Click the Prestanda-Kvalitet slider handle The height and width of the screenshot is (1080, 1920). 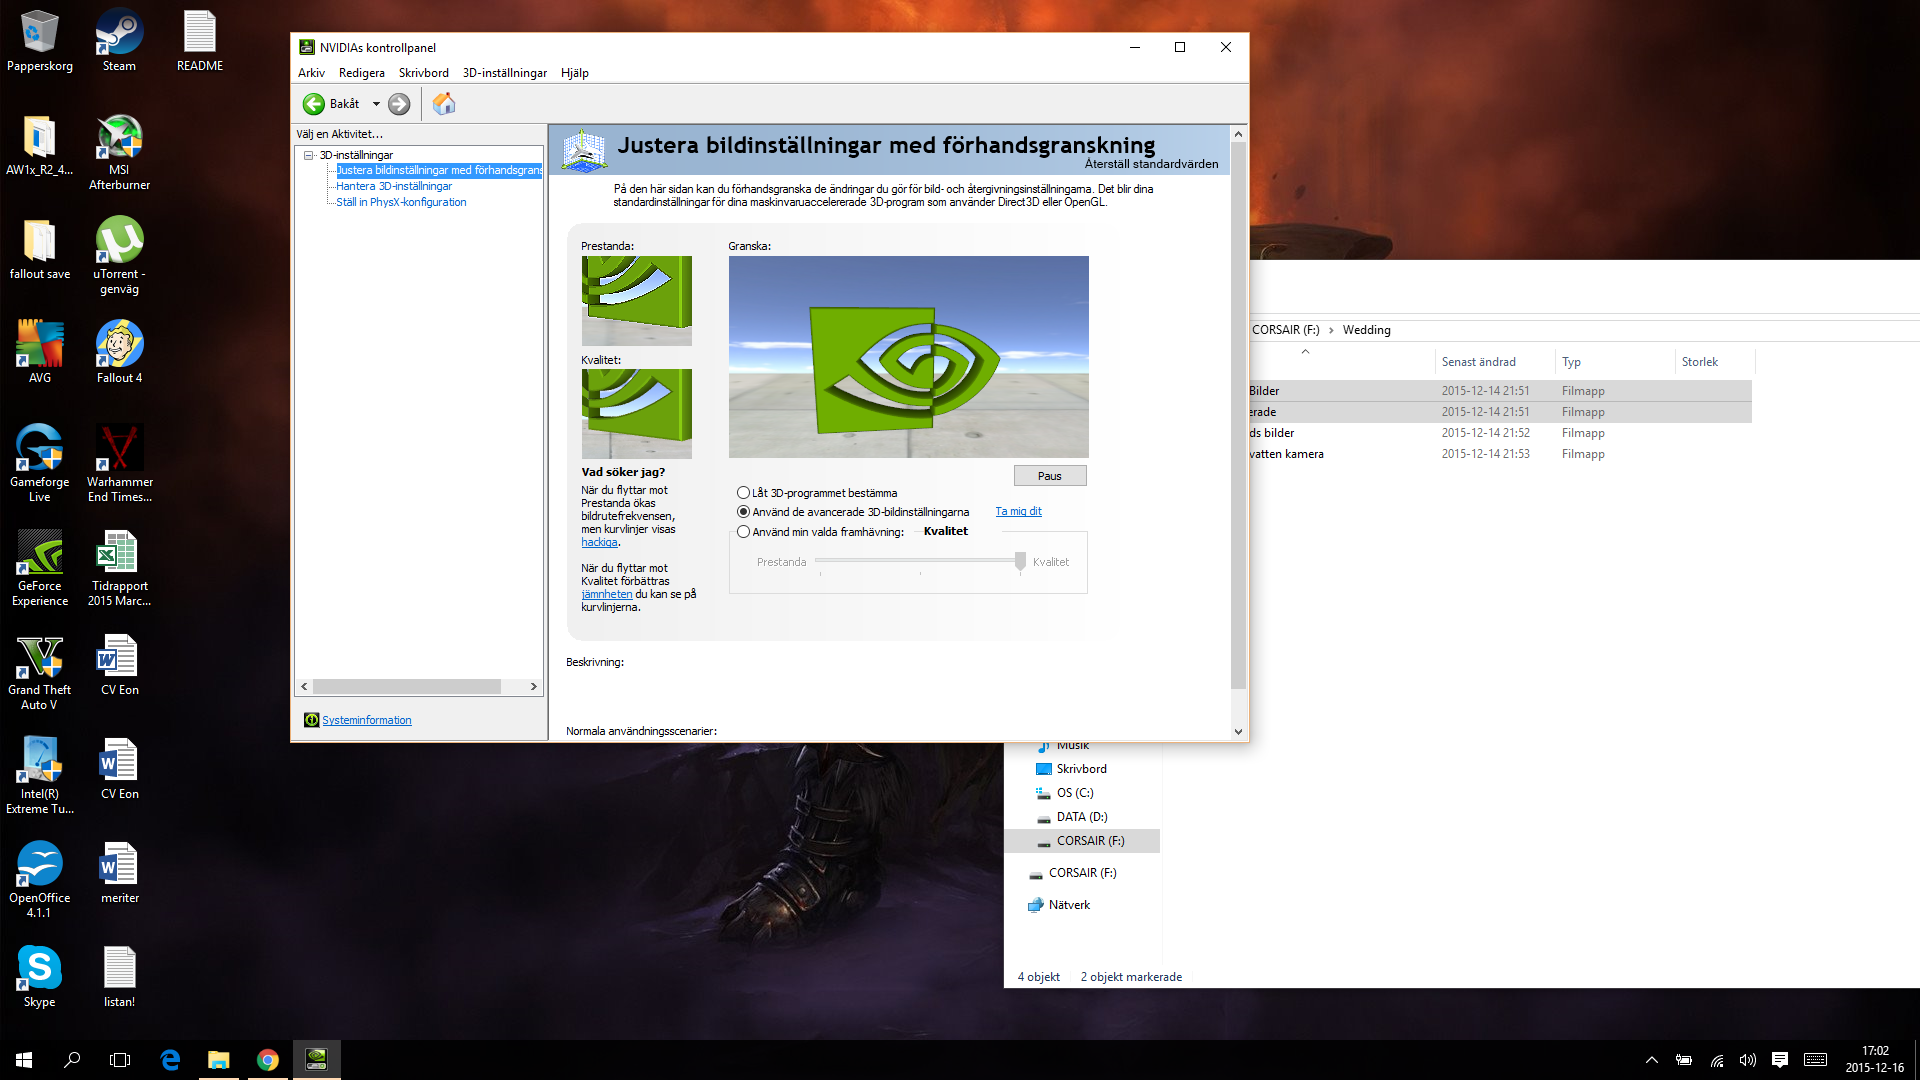[1020, 562]
